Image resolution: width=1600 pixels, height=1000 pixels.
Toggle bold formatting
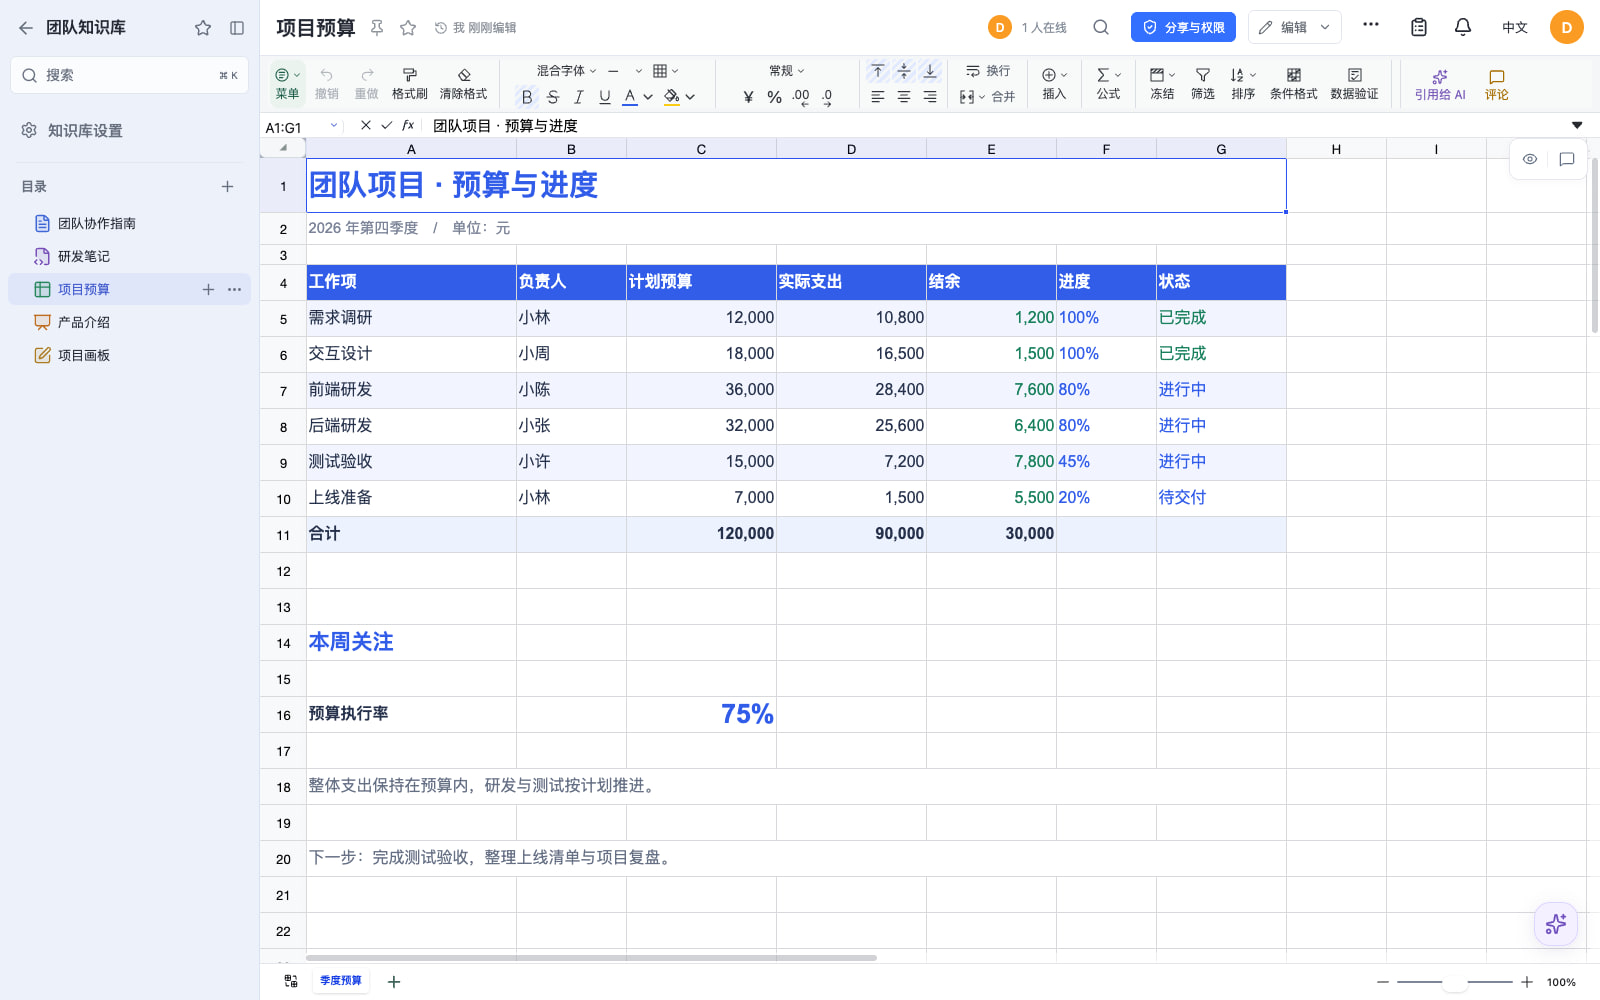(x=527, y=97)
